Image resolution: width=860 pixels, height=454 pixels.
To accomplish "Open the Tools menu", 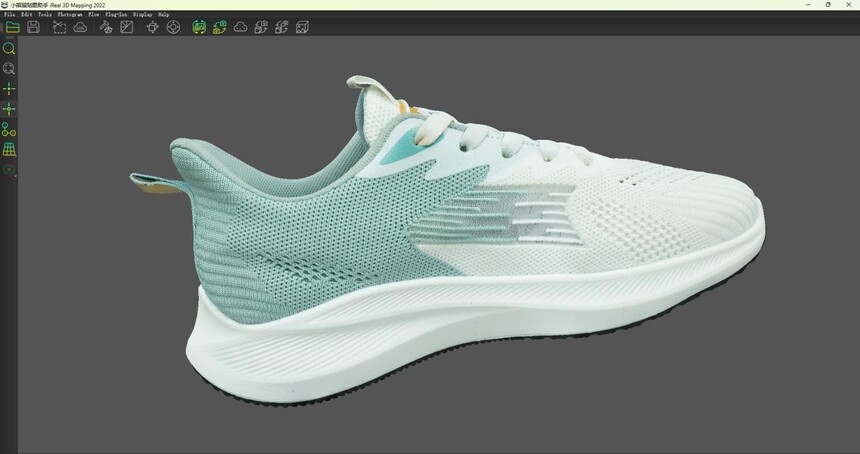I will click(x=45, y=14).
